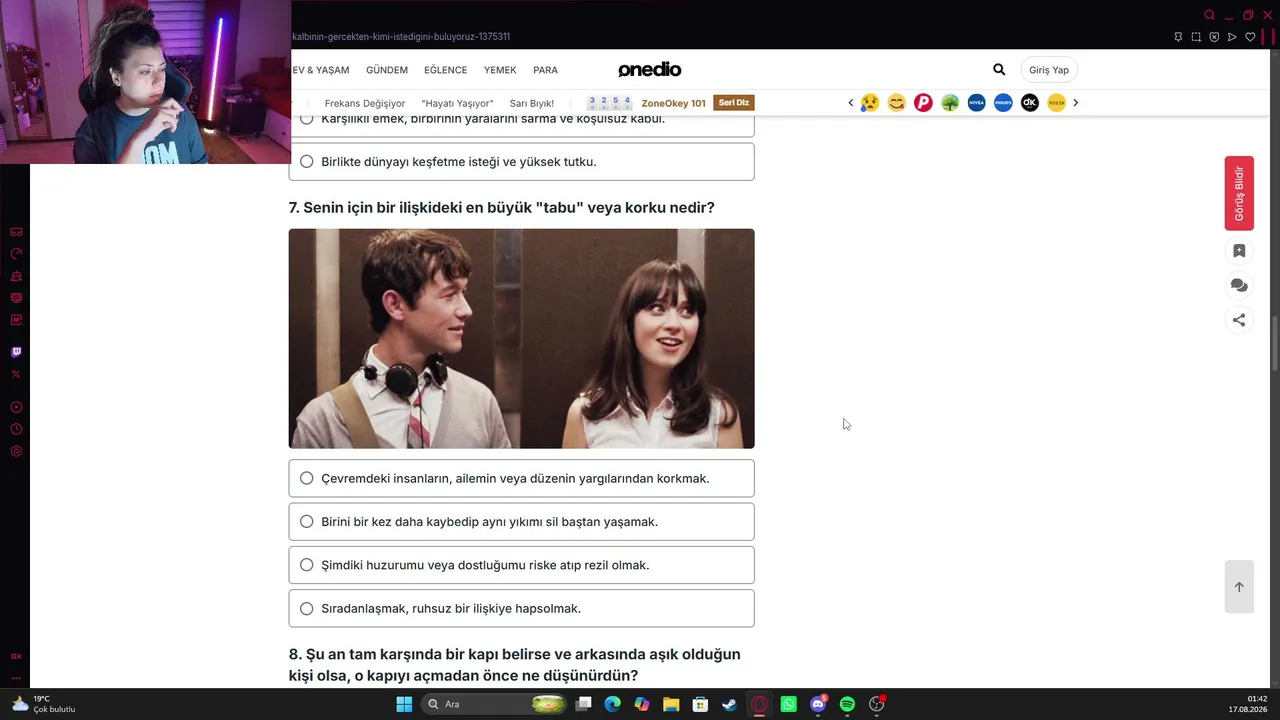Open the PARA menu item
The height and width of the screenshot is (720, 1280).
point(545,70)
